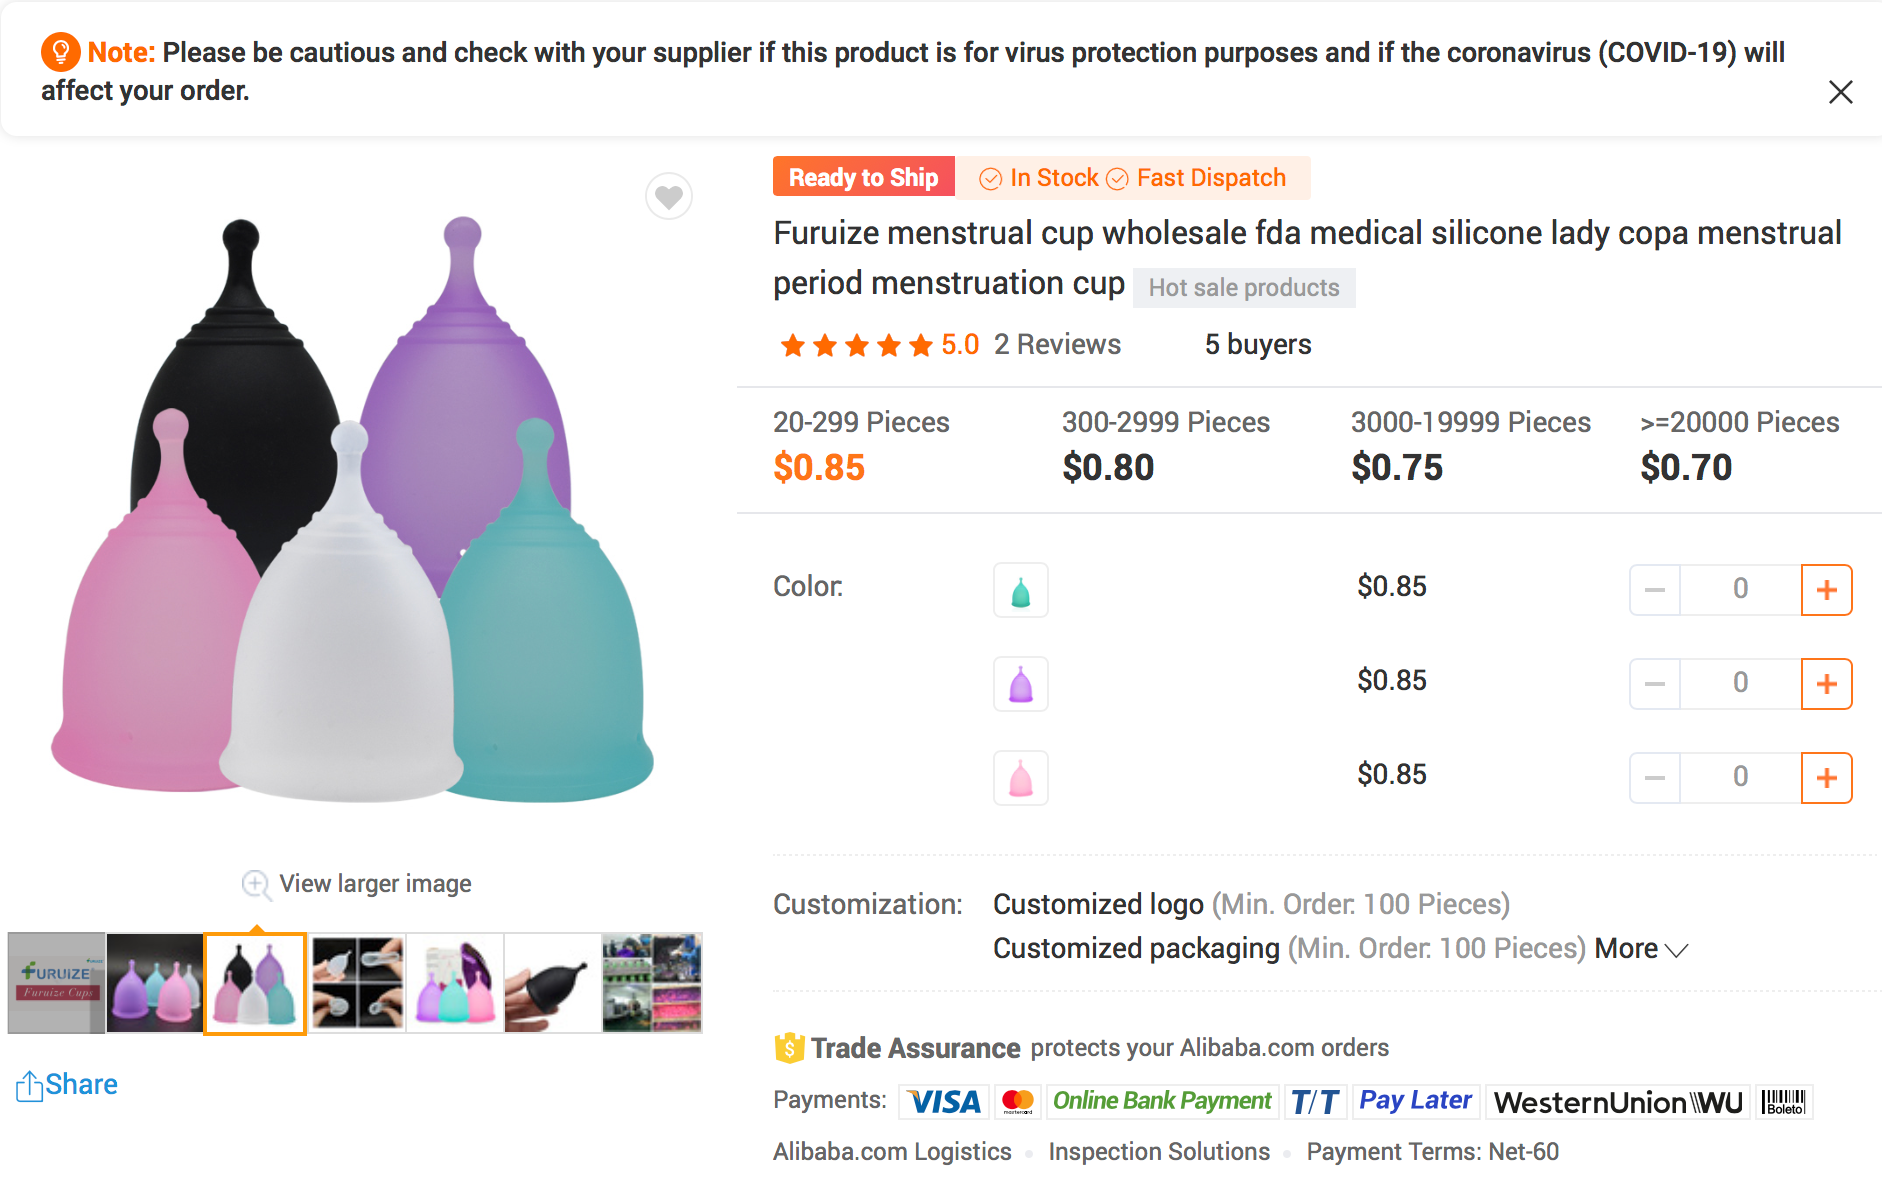This screenshot has height=1192, width=1882.
Task: Select the T/T payment icon
Action: [1315, 1101]
